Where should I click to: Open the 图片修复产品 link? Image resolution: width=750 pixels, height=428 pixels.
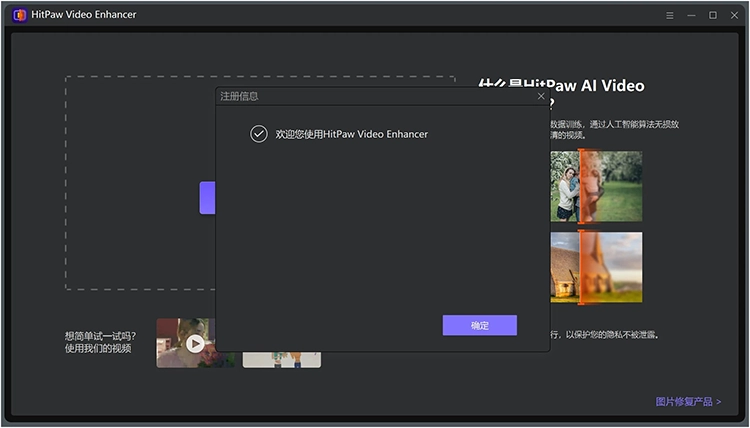[683, 402]
